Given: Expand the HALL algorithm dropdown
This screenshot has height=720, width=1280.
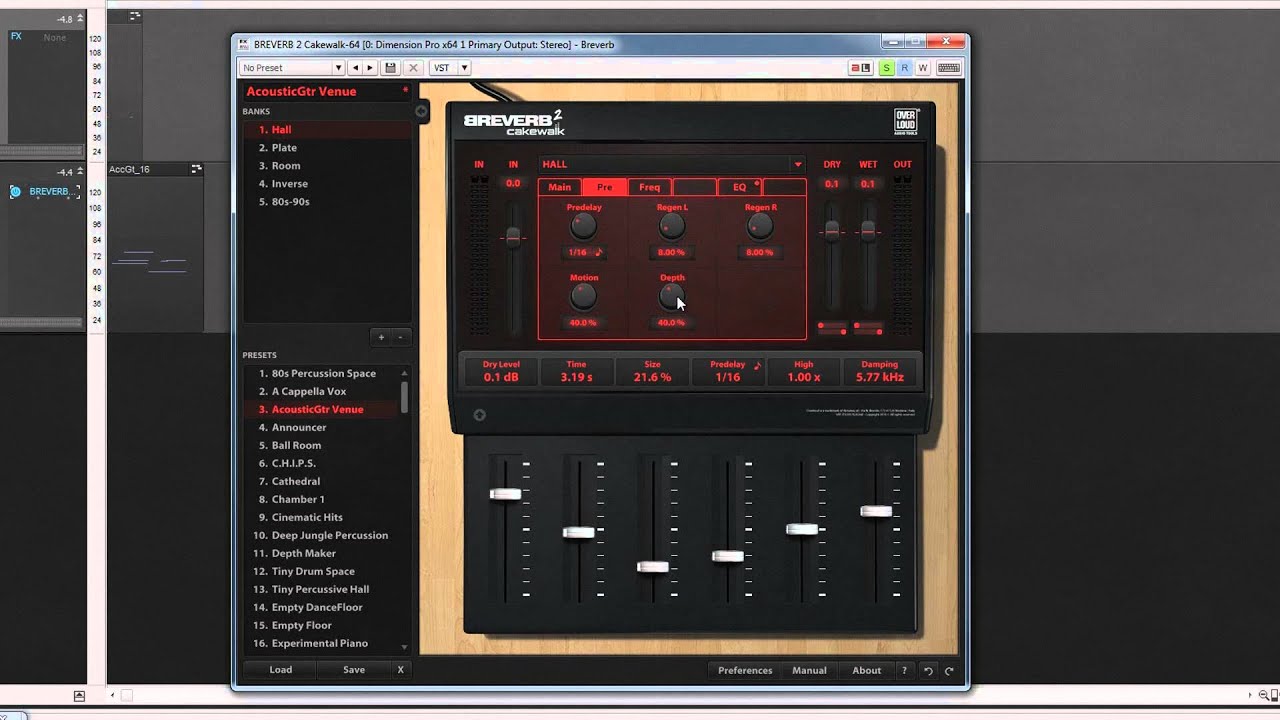Looking at the screenshot, I should click(x=797, y=164).
